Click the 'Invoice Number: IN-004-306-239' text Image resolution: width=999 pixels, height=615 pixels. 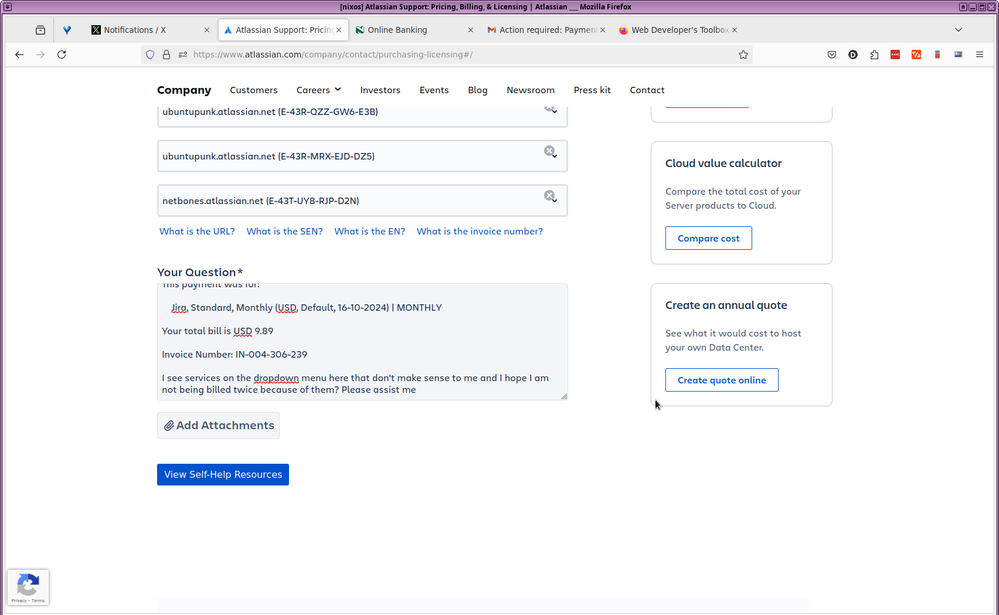coord(234,354)
